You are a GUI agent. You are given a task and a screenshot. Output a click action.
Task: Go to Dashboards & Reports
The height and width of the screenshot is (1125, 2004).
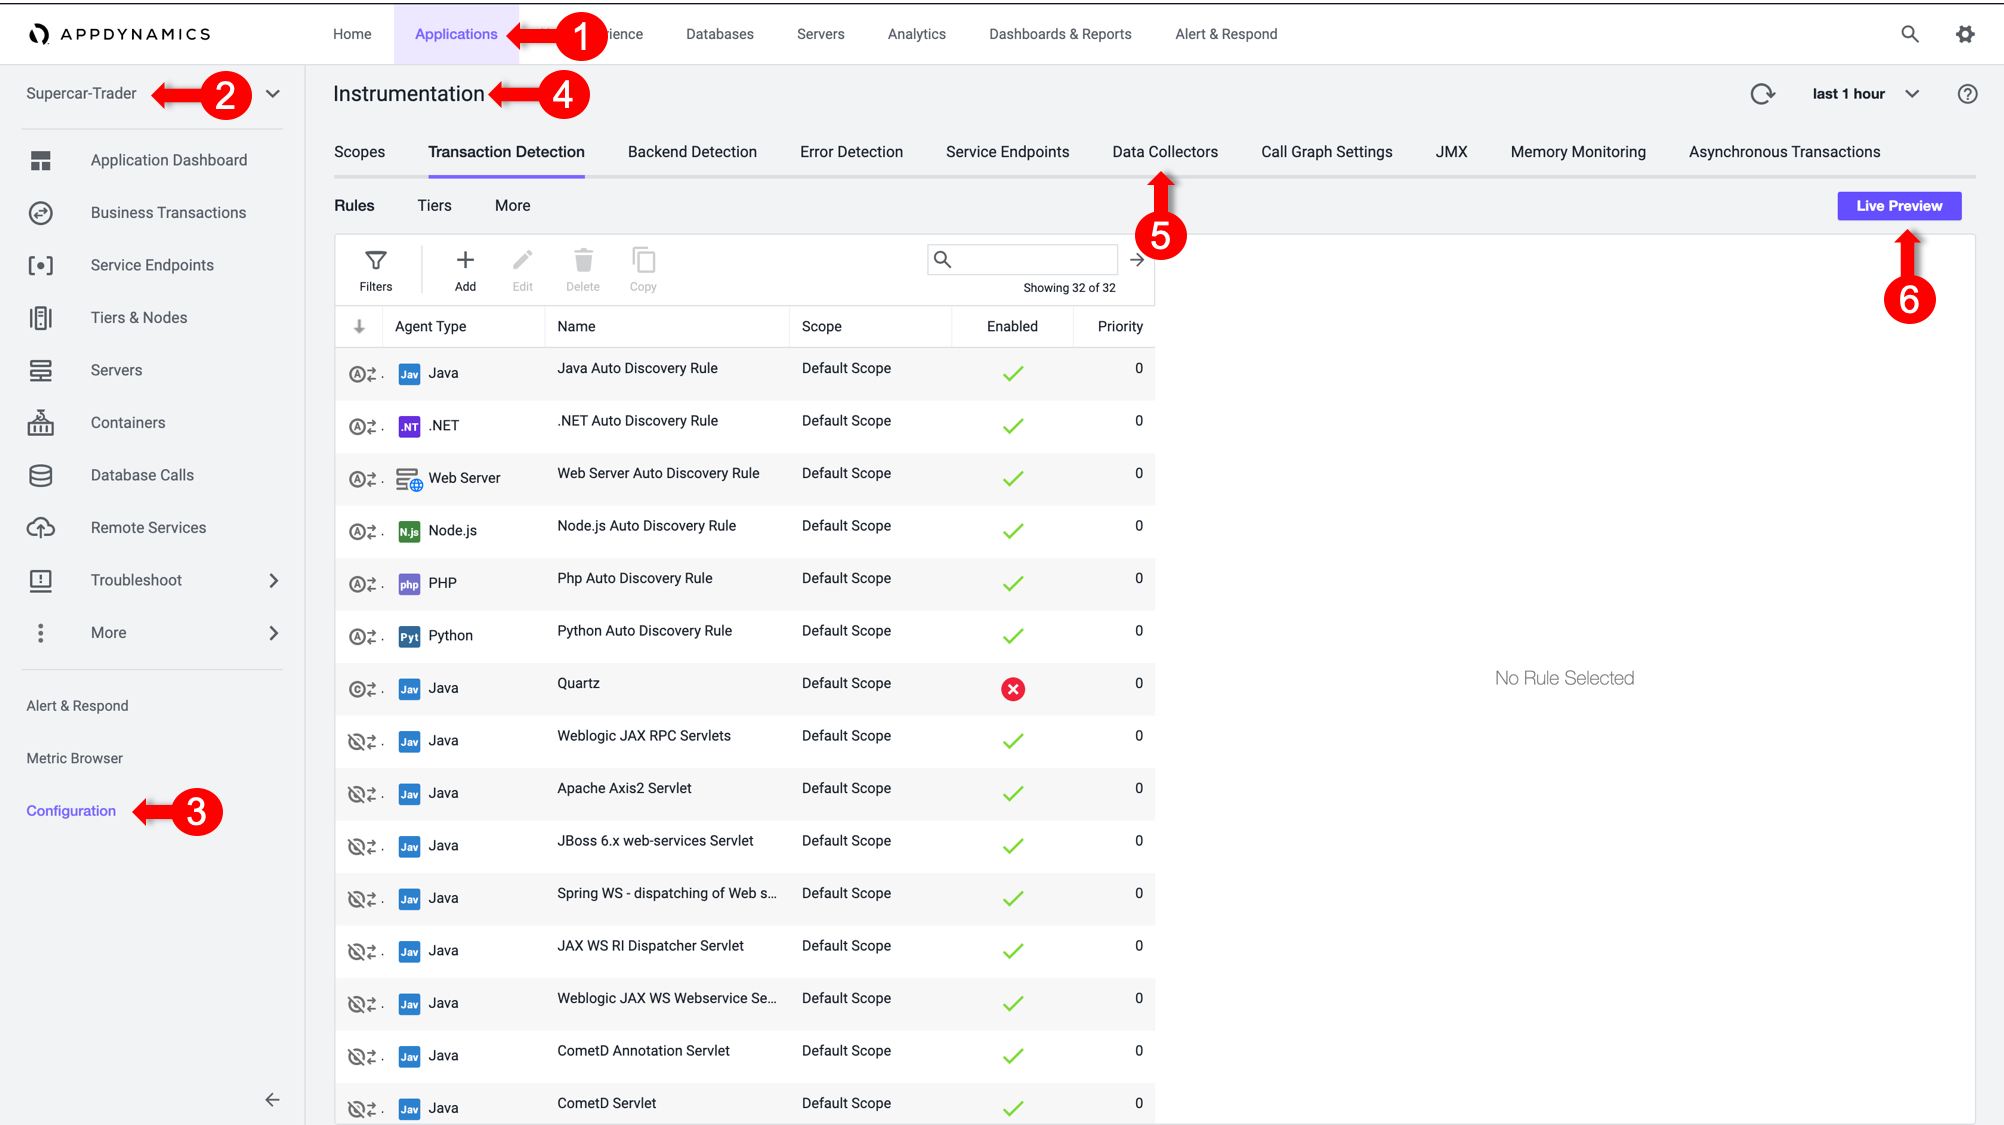pos(1060,34)
